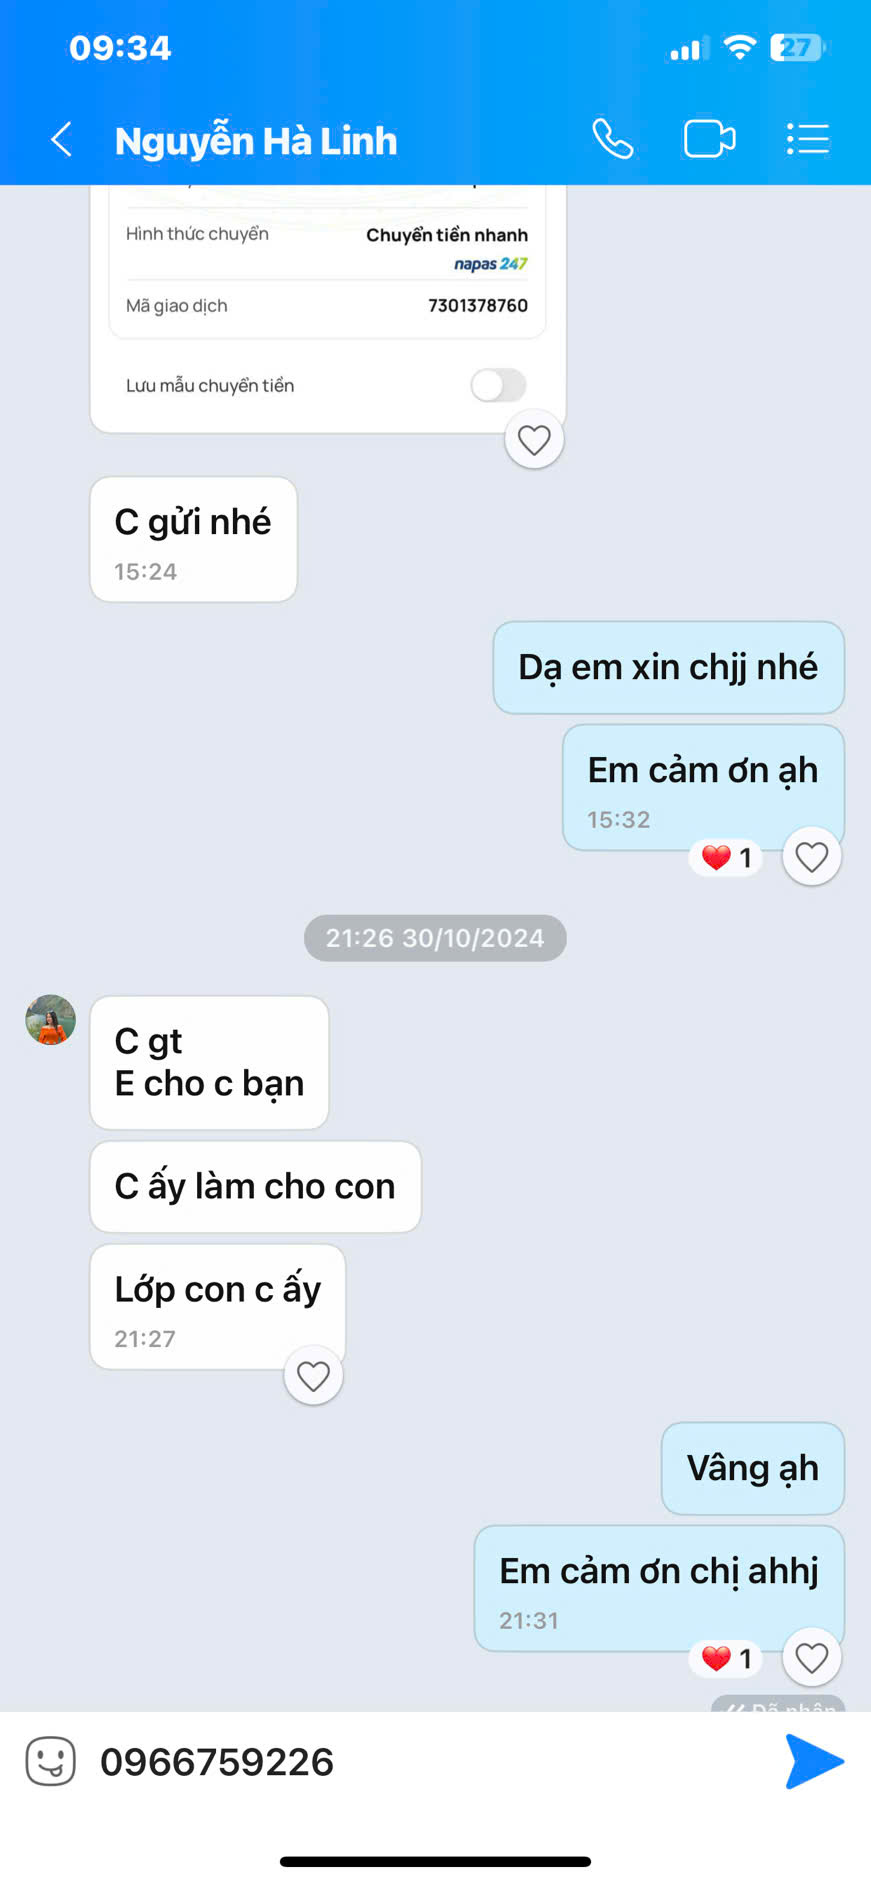
Task: Tap the "Vâng ạh" message bubble
Action: (x=753, y=1468)
